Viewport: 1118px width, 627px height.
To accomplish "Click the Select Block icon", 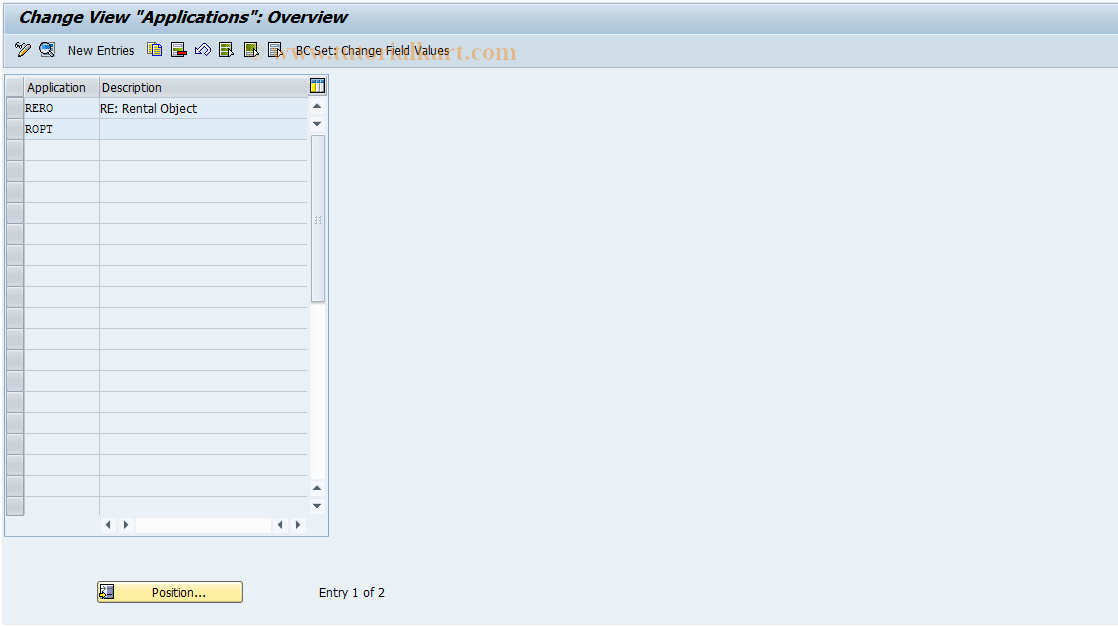I will pyautogui.click(x=251, y=50).
